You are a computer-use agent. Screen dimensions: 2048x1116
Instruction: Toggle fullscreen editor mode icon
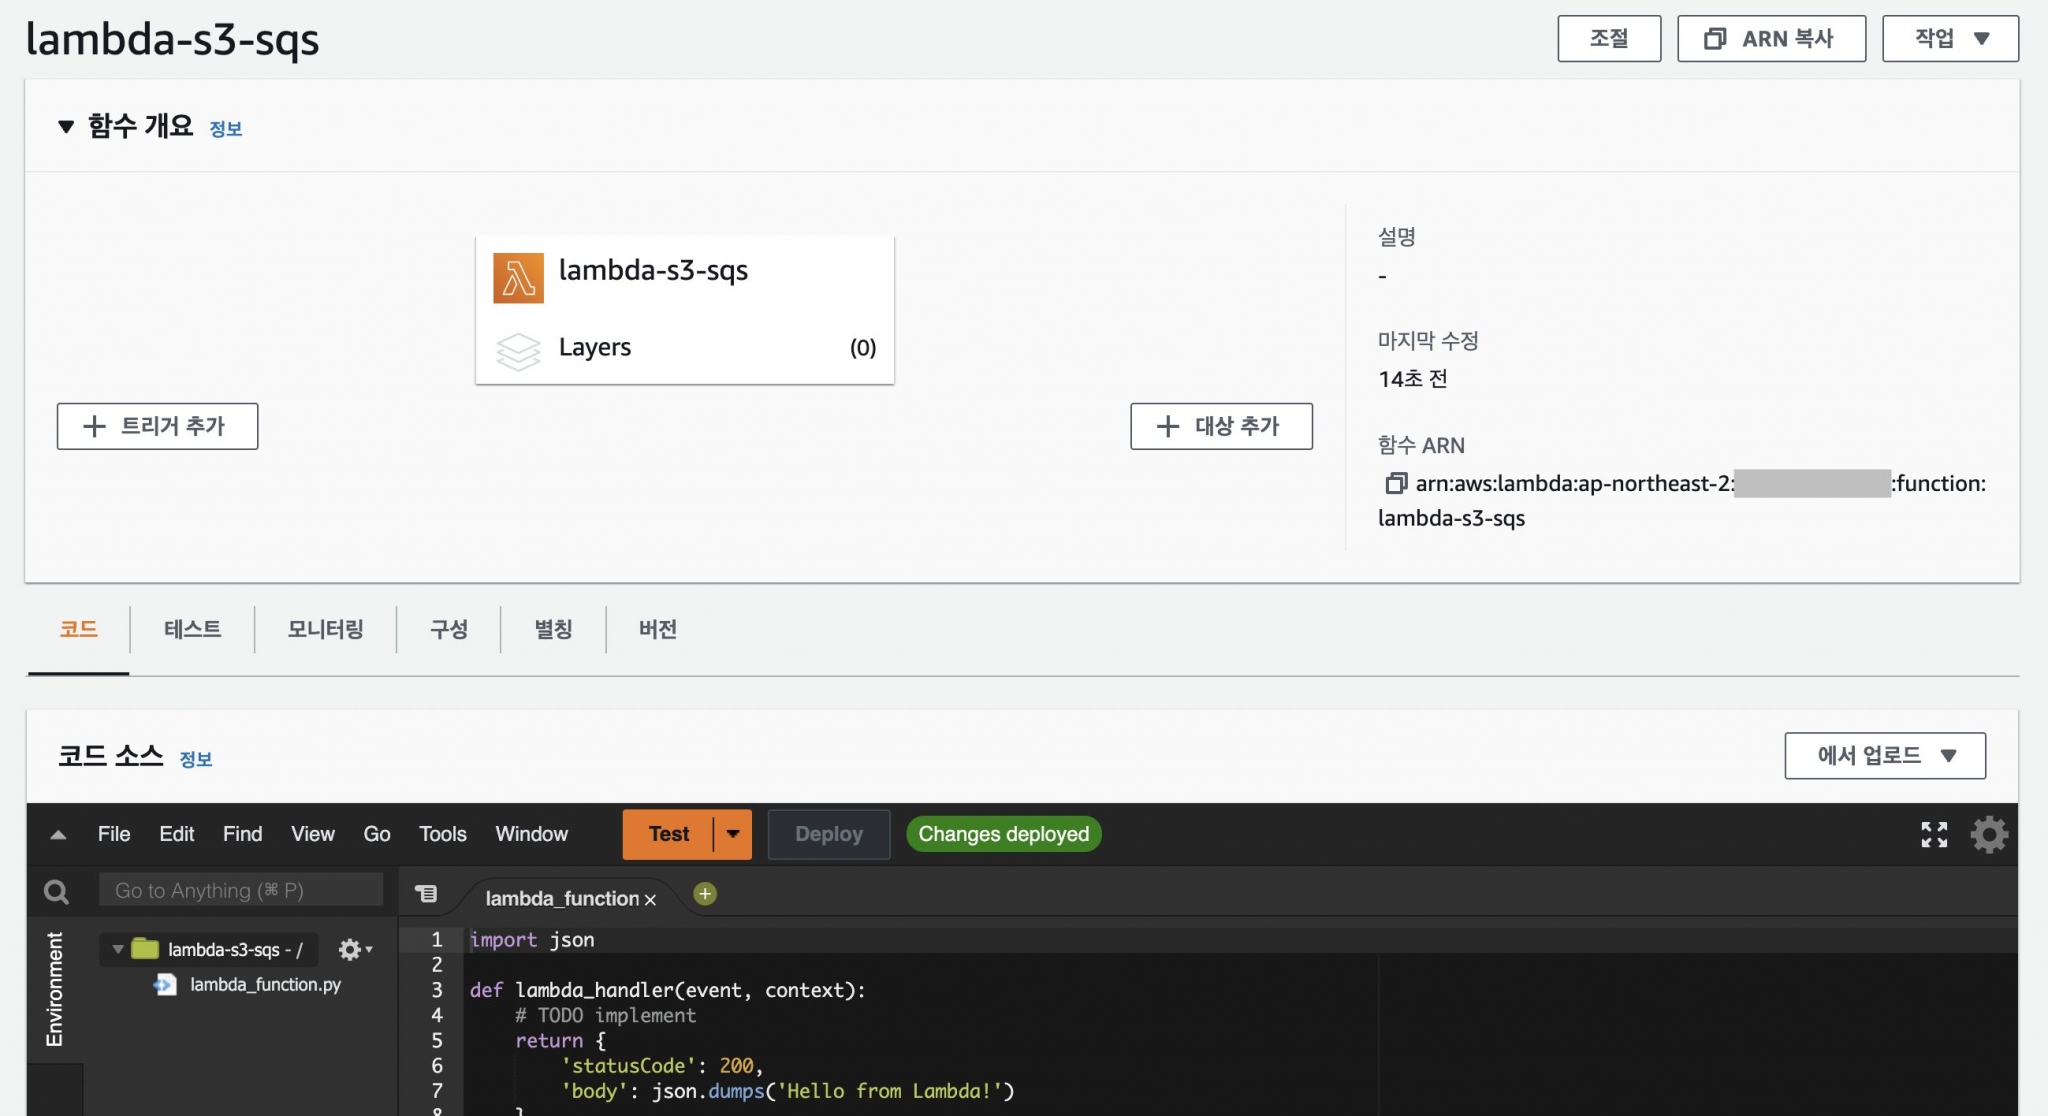(1934, 835)
